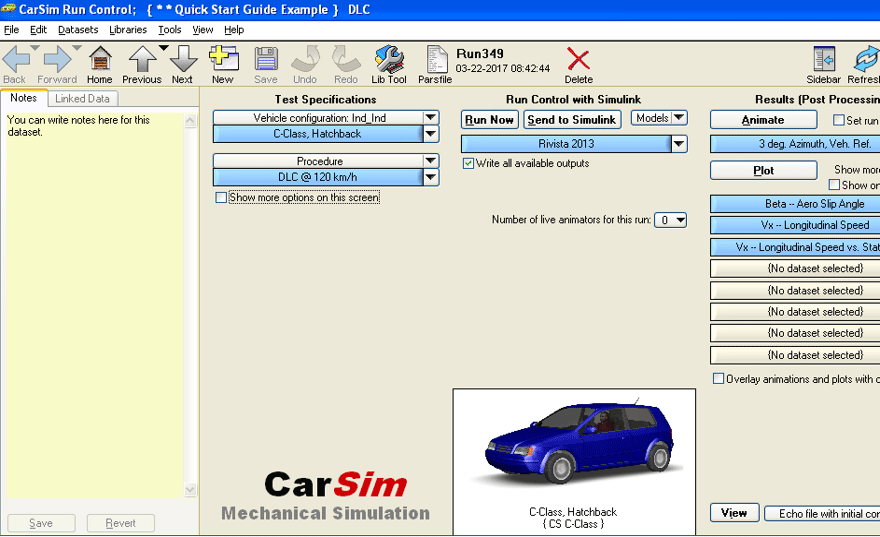Open Rivista 2013 dropdown arrow
The height and width of the screenshot is (537, 880).
[x=679, y=144]
